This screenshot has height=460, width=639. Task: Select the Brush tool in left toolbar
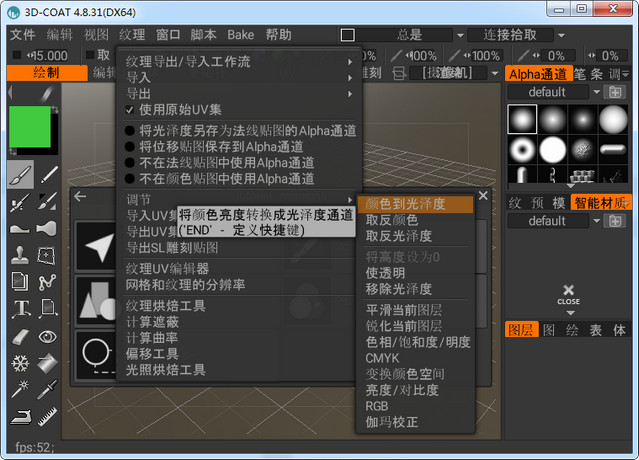coord(20,175)
